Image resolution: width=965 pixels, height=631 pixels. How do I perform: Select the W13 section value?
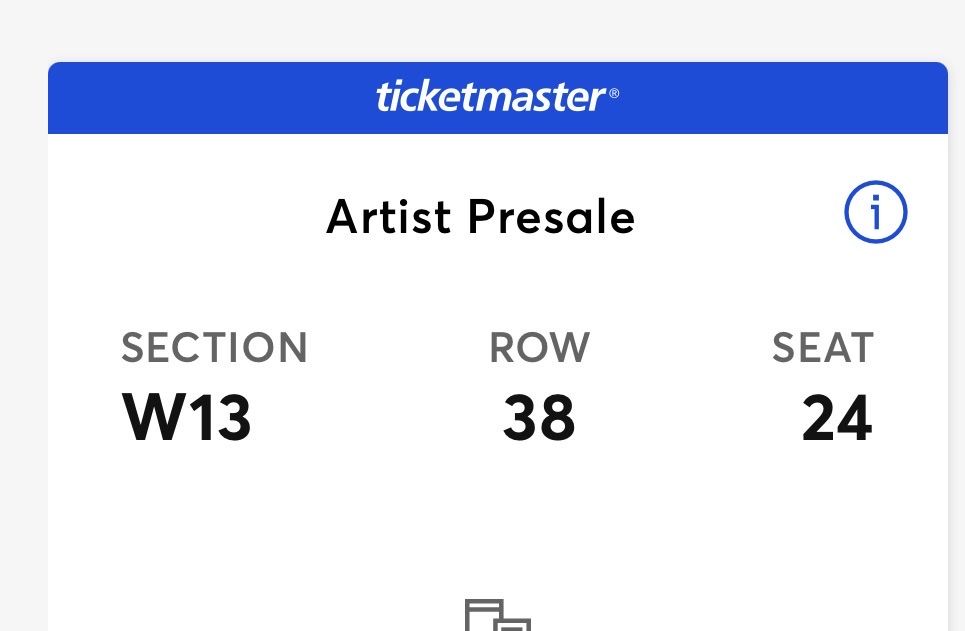pyautogui.click(x=186, y=417)
